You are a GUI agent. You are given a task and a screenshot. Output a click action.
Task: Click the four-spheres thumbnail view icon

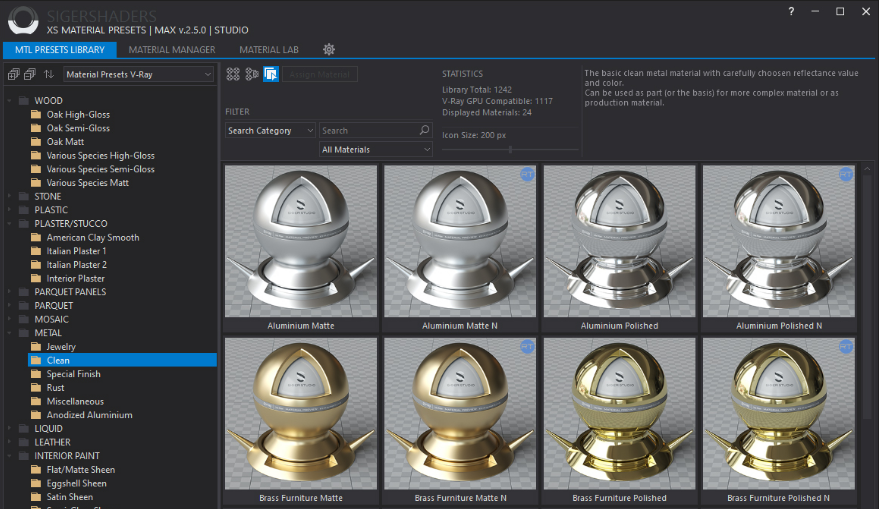[233, 74]
